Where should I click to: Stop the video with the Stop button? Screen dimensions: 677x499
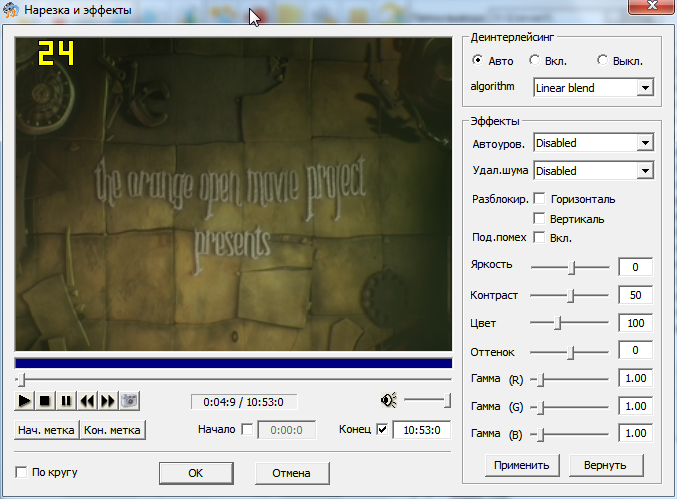click(45, 401)
